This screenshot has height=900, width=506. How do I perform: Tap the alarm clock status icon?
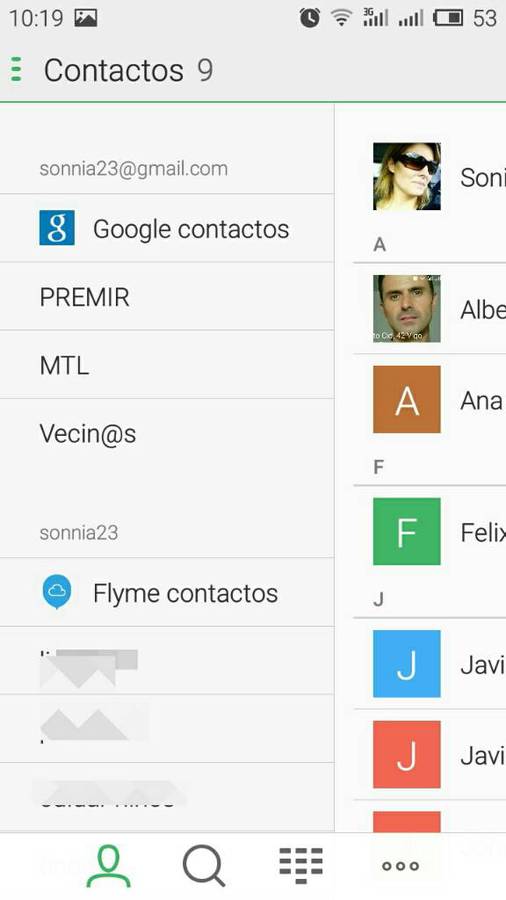[310, 18]
